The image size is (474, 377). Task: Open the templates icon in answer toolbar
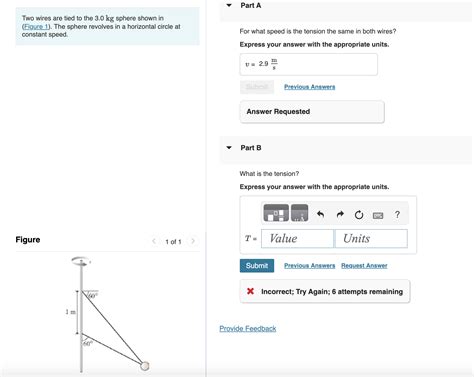point(276,213)
